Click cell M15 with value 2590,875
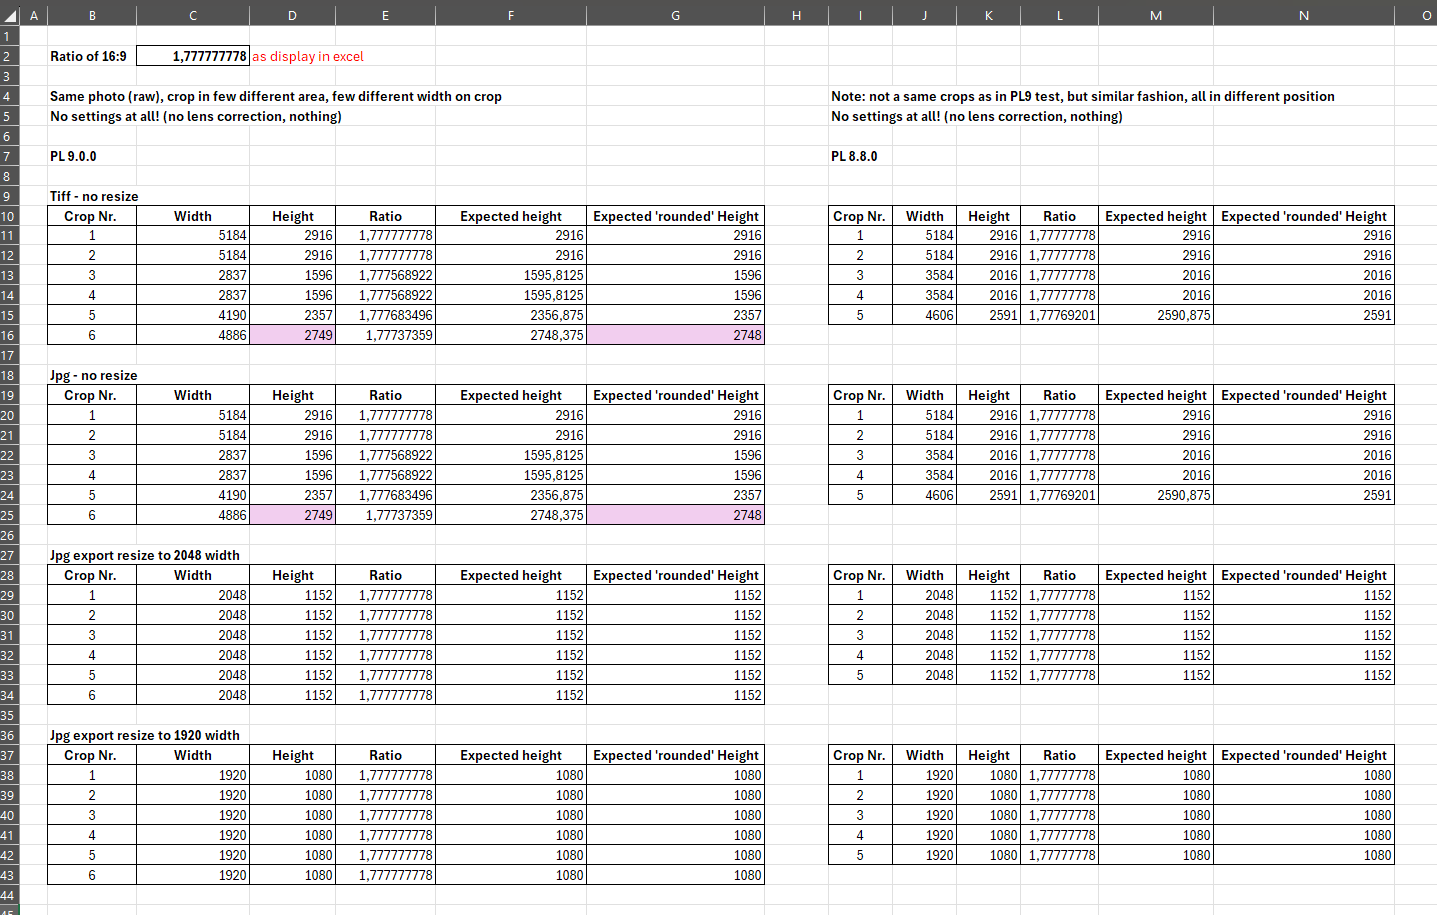This screenshot has height=915, width=1437. (1155, 316)
